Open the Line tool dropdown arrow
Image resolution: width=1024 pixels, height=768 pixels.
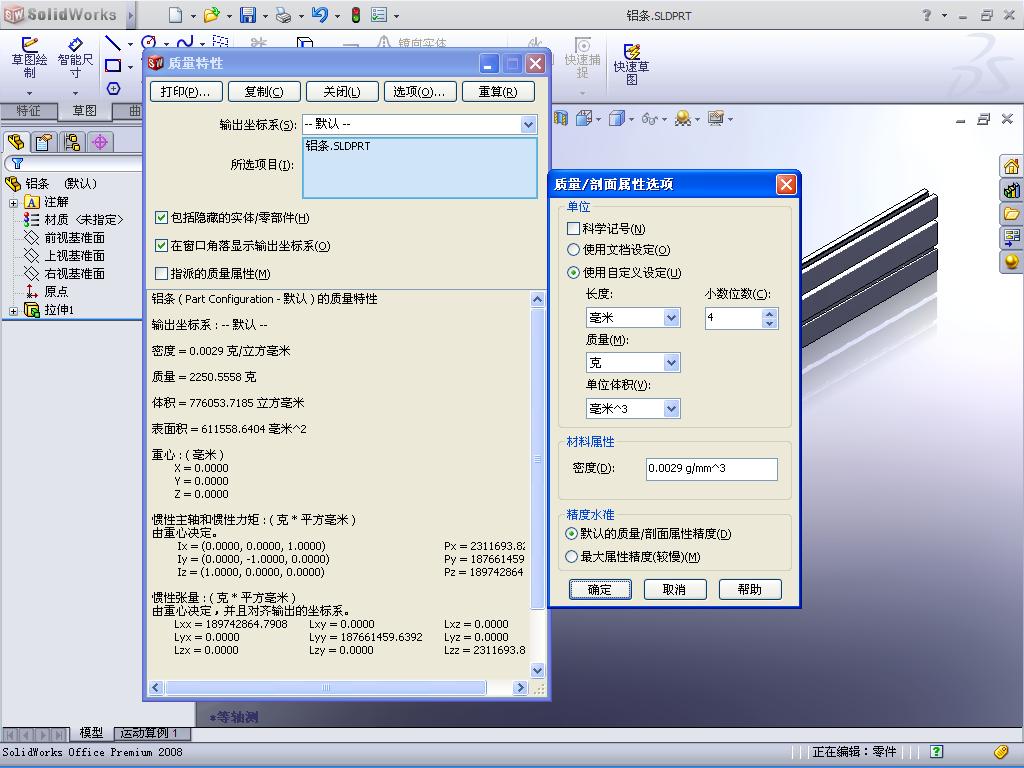131,44
